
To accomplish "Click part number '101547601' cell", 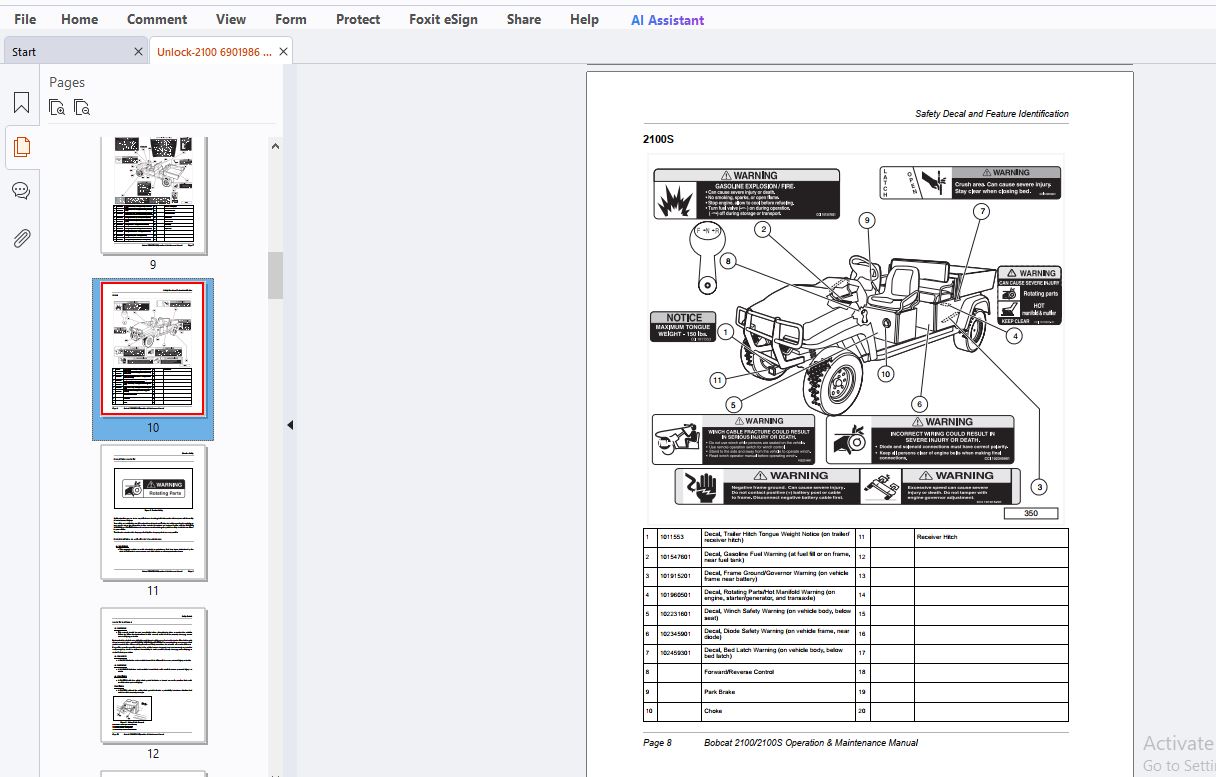I will click(679, 556).
